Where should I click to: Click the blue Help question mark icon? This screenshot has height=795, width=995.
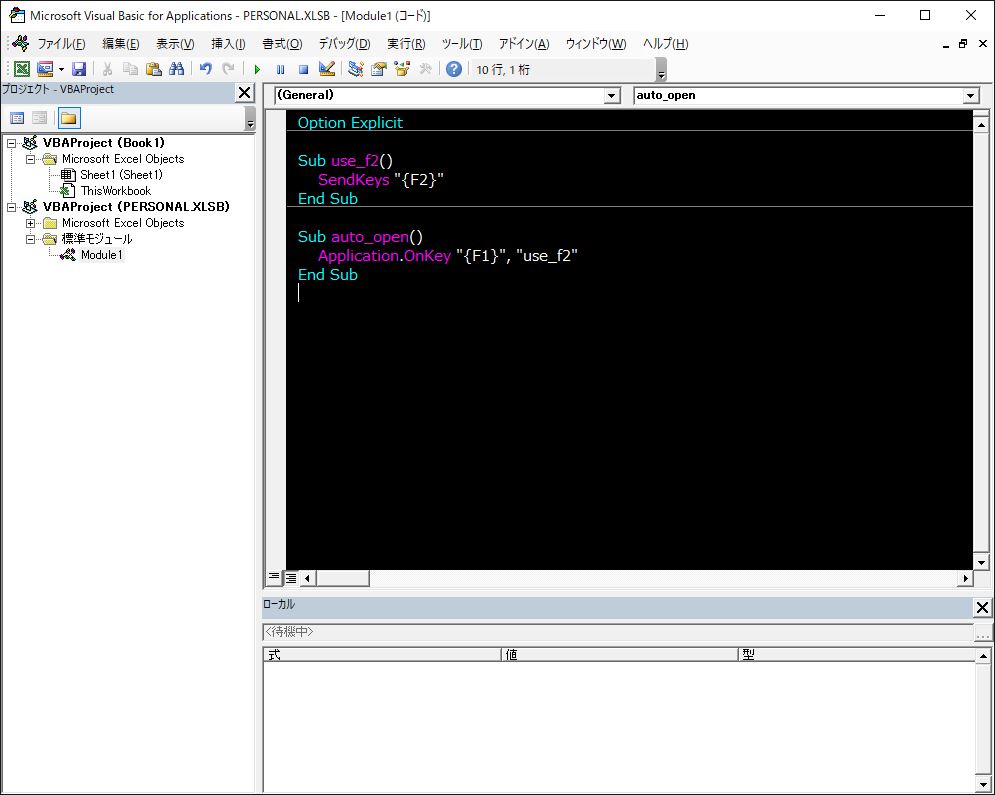click(x=454, y=69)
